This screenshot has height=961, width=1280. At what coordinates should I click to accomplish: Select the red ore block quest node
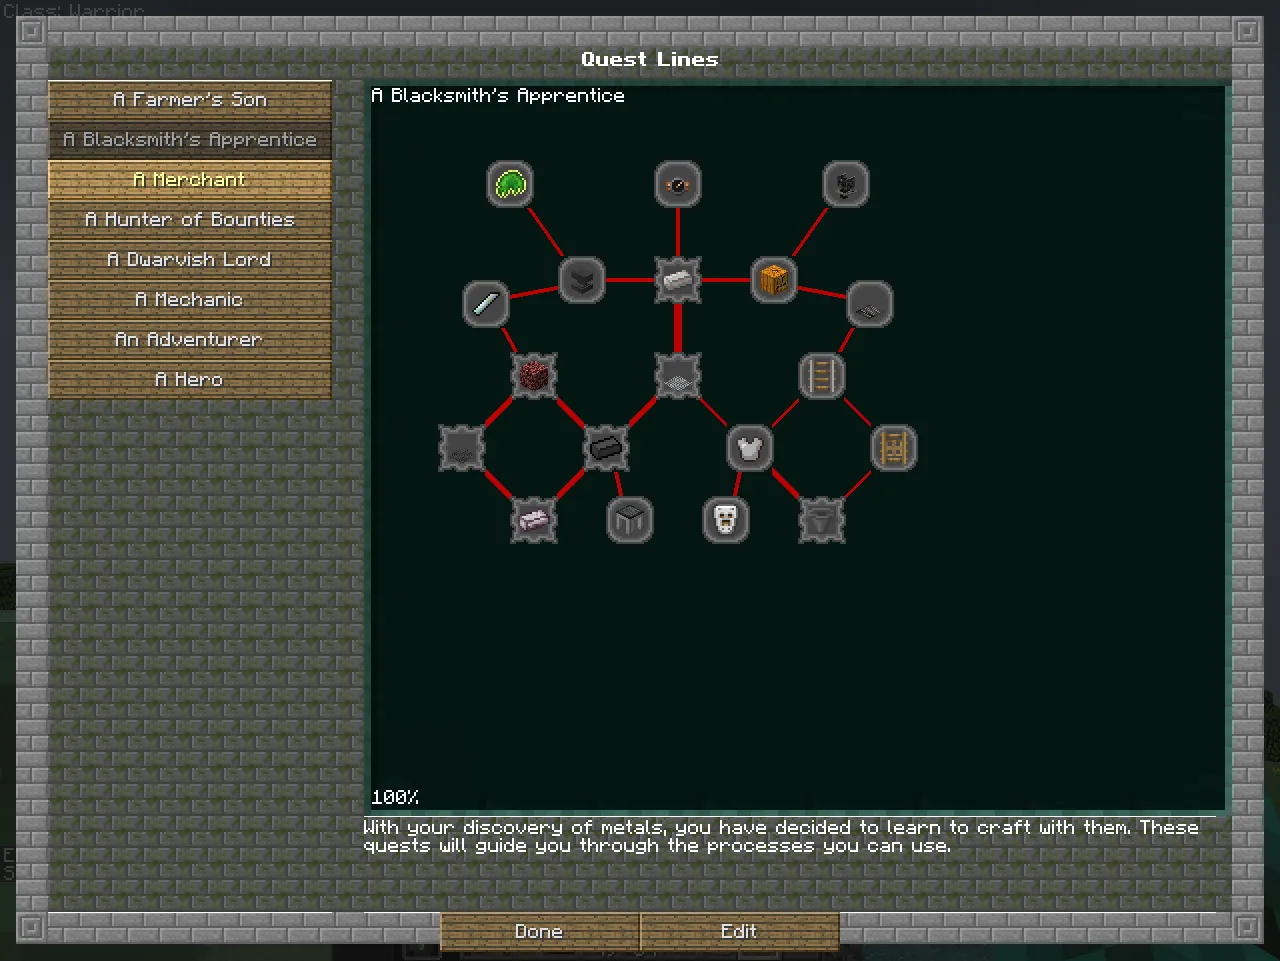pos(534,376)
